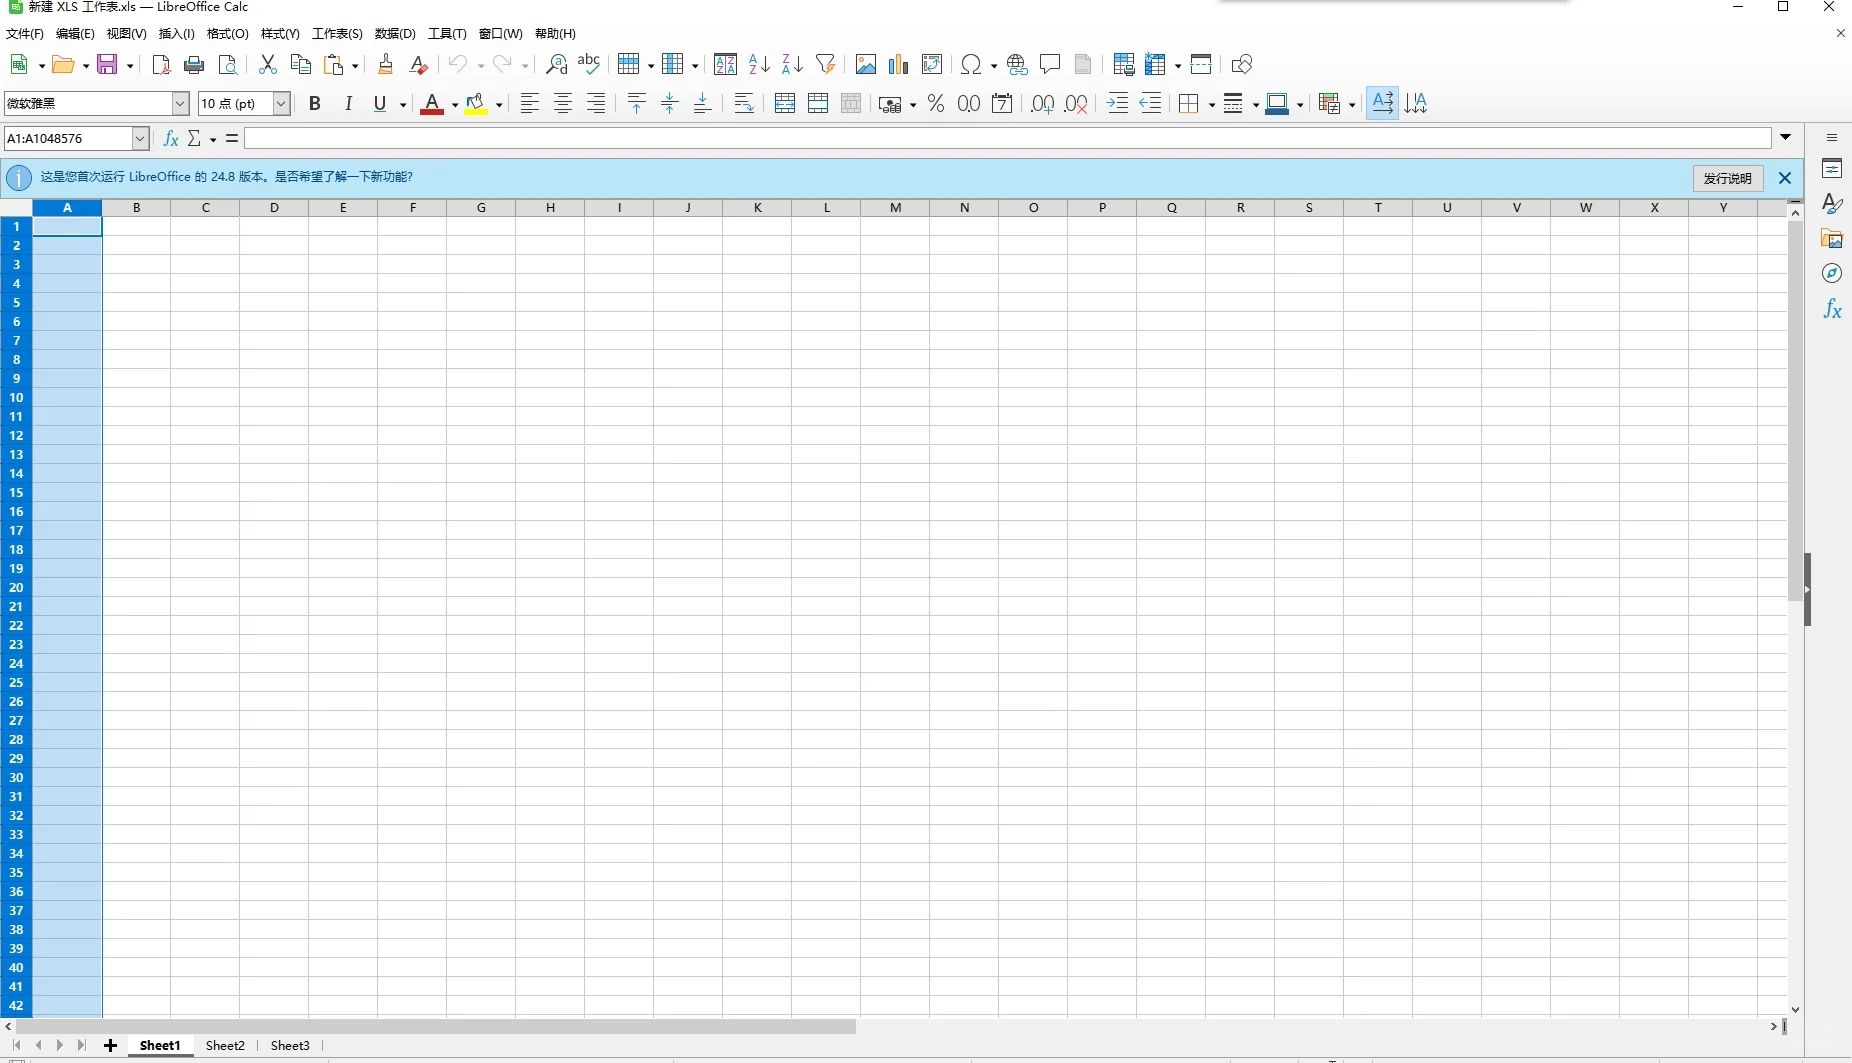Image resolution: width=1852 pixels, height=1063 pixels.
Task: Open the Gallery sidebar panel
Action: click(1833, 239)
